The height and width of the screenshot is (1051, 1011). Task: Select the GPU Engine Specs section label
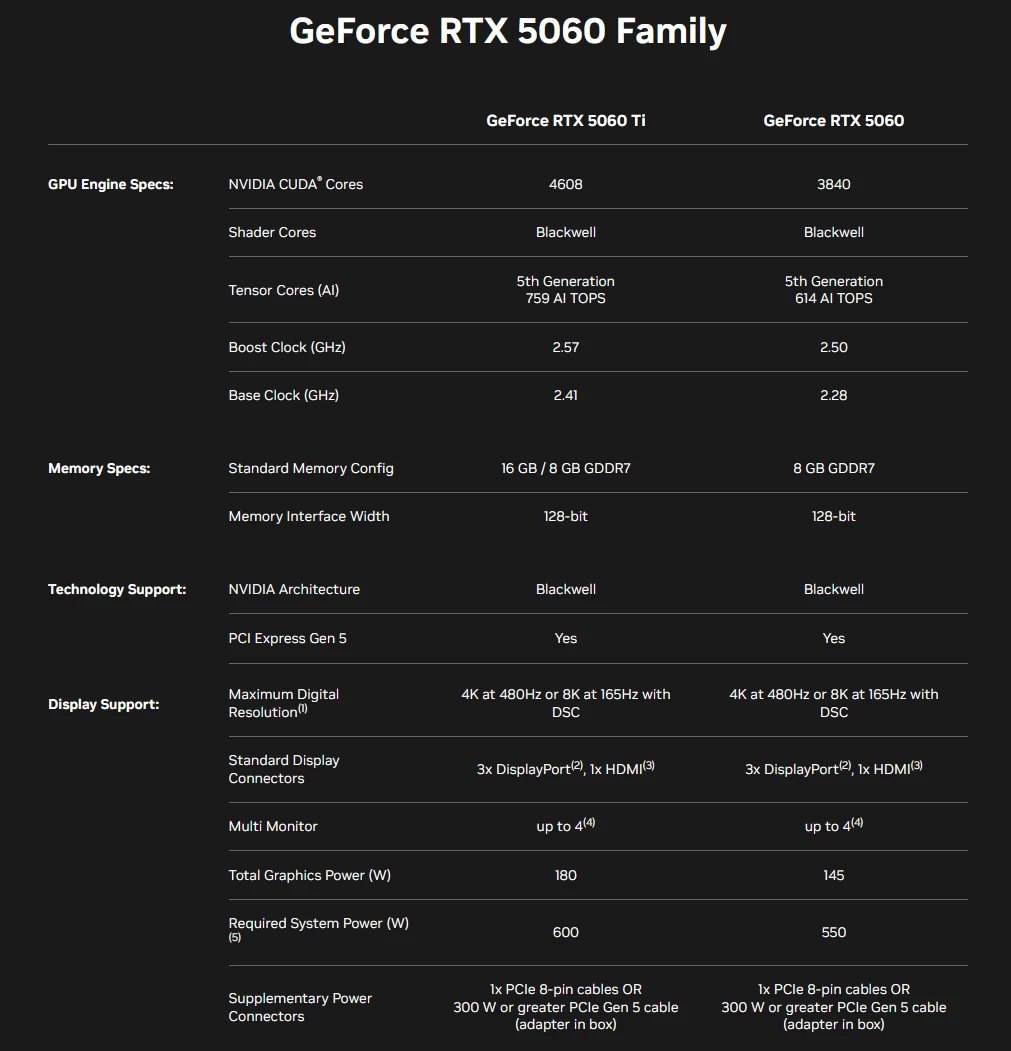[110, 184]
